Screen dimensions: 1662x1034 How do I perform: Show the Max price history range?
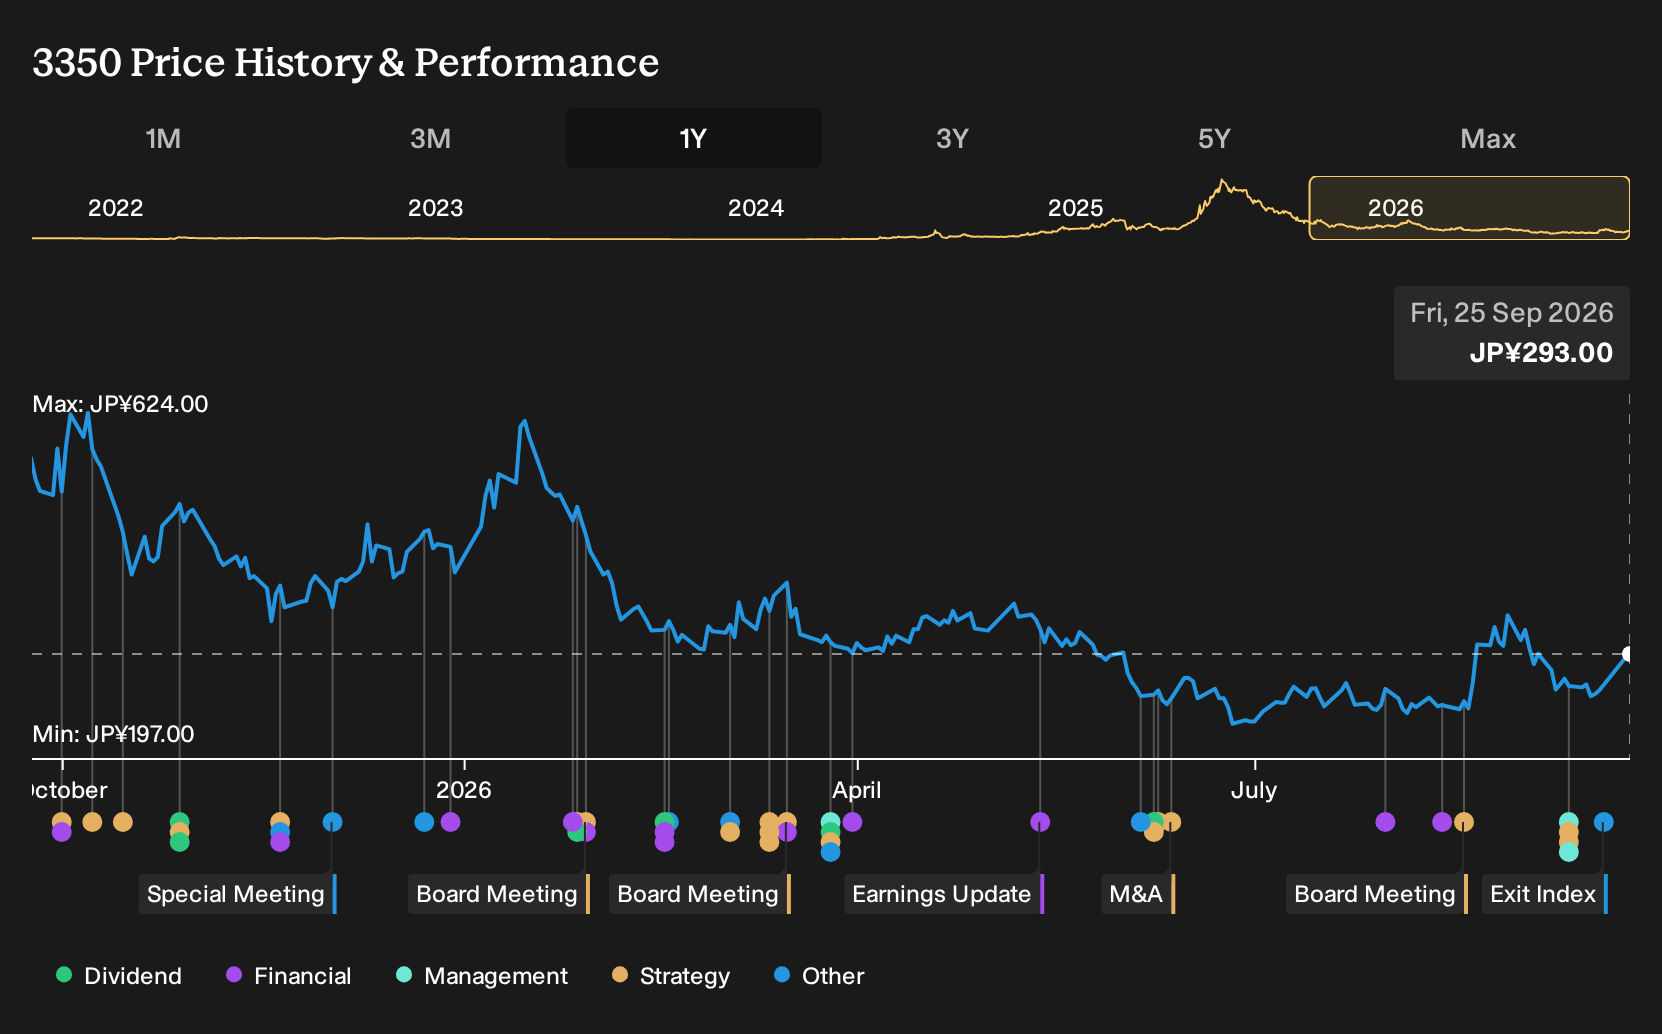click(1488, 138)
